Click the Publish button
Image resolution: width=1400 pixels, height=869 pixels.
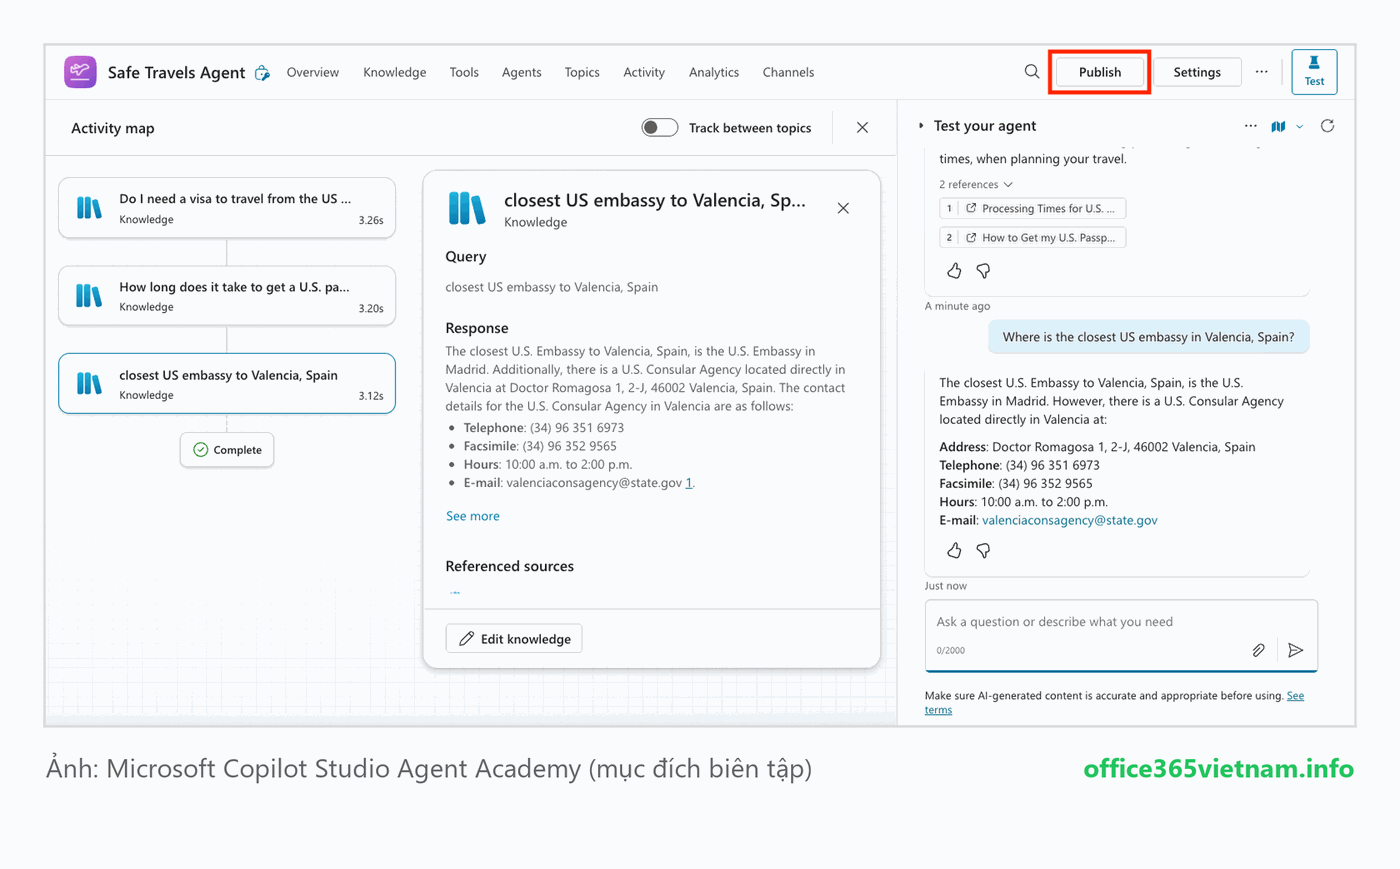(1100, 72)
